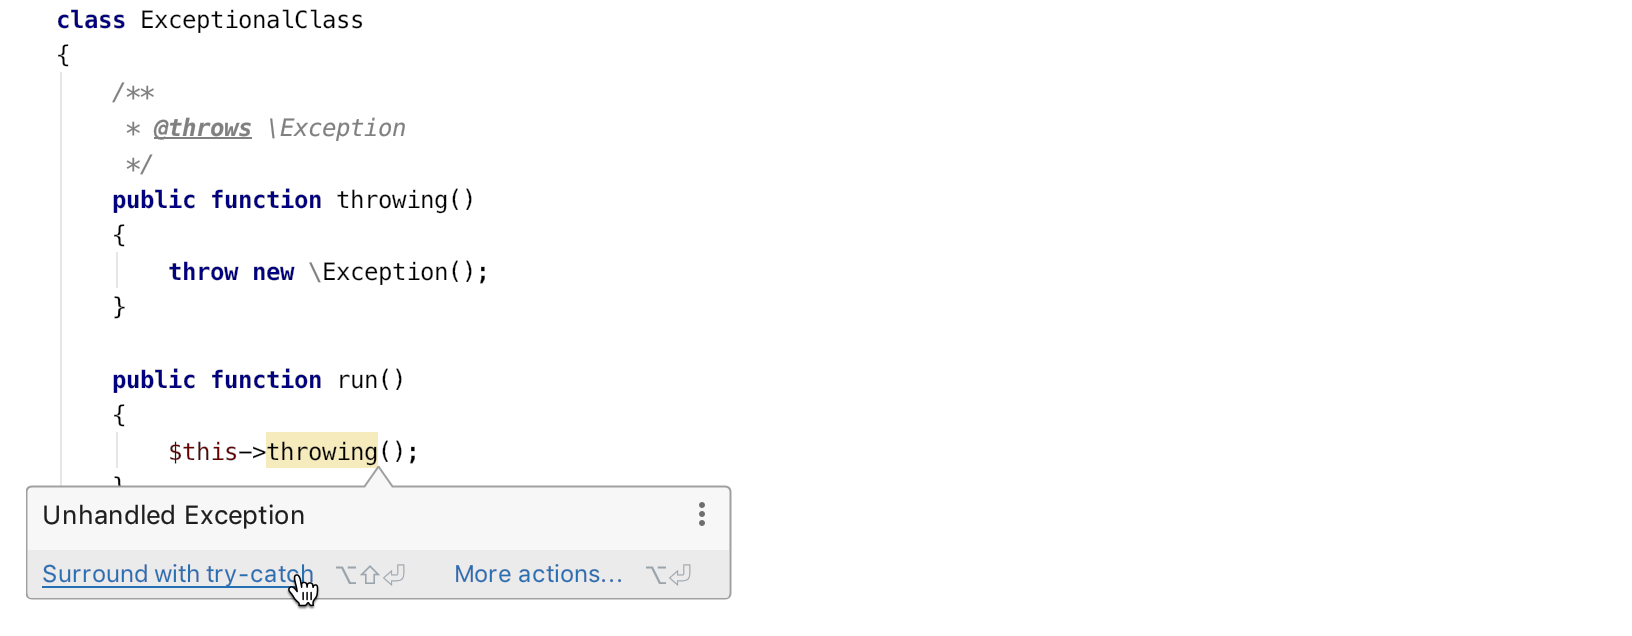This screenshot has height=636, width=1632.
Task: Click the new keyword before \Exception()
Action: pyautogui.click(x=273, y=272)
